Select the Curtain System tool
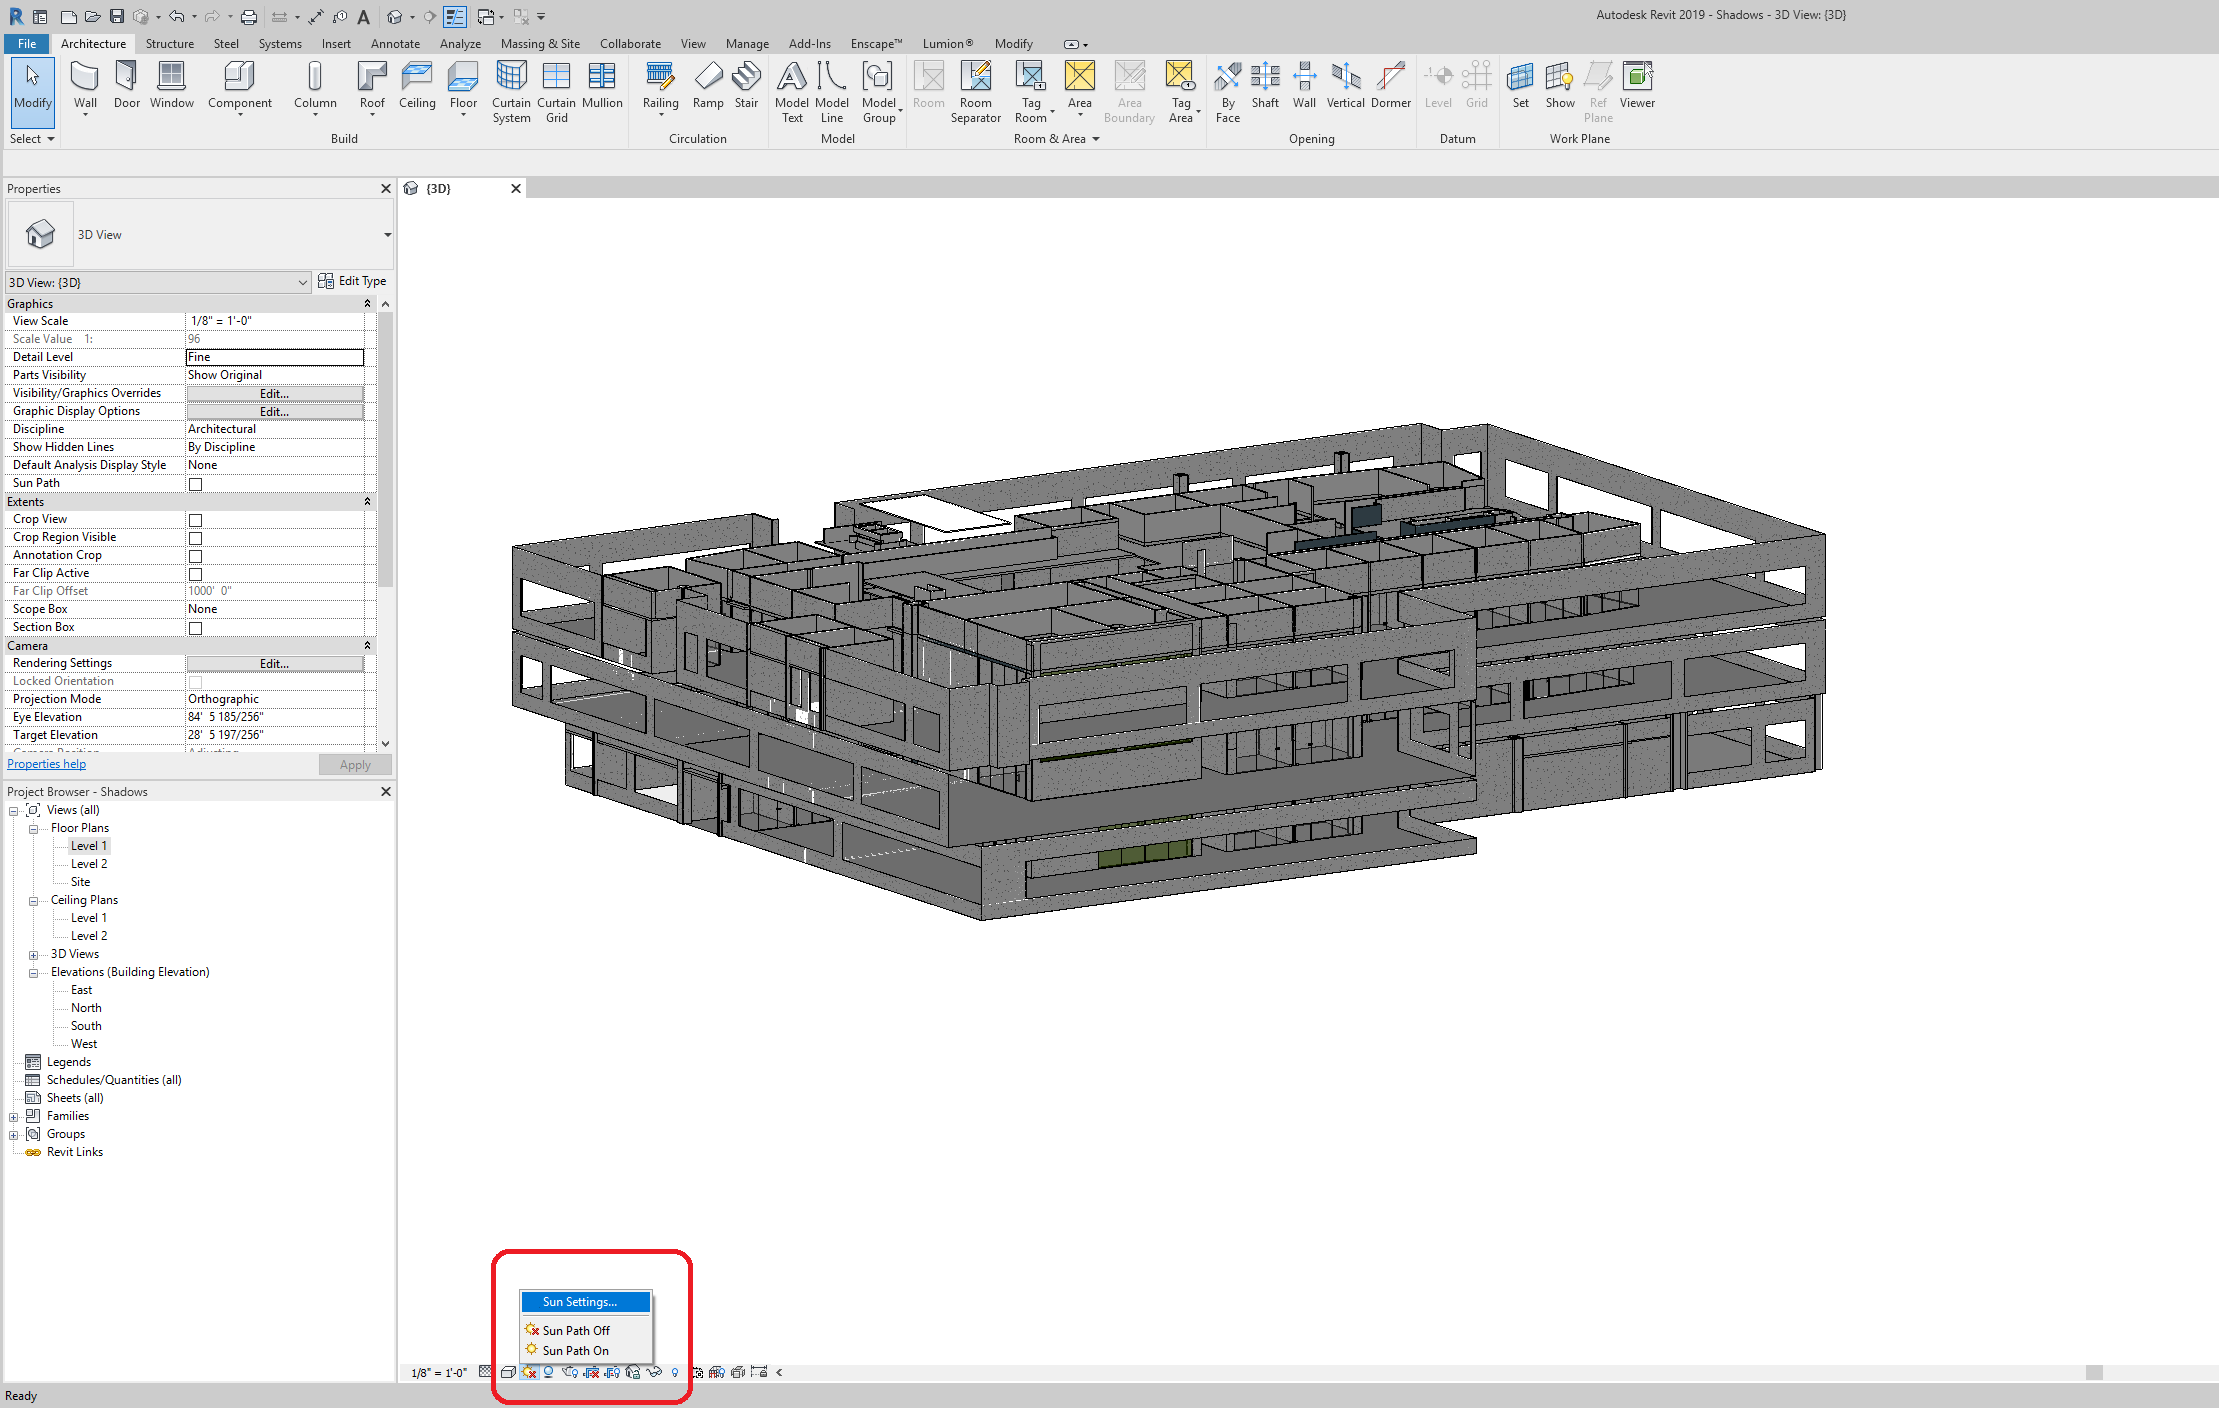 tap(511, 90)
